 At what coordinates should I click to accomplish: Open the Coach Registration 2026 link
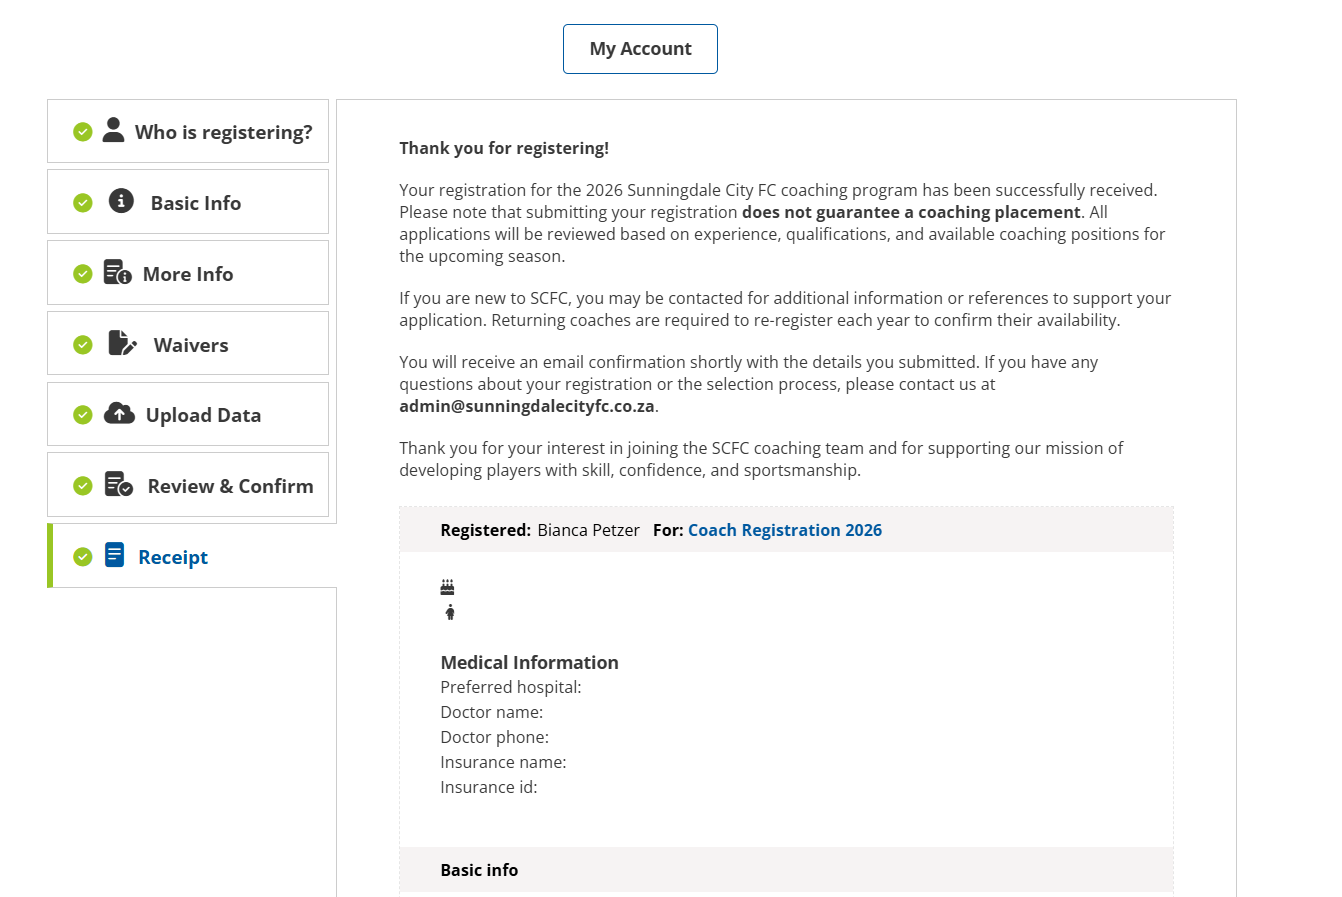784,530
